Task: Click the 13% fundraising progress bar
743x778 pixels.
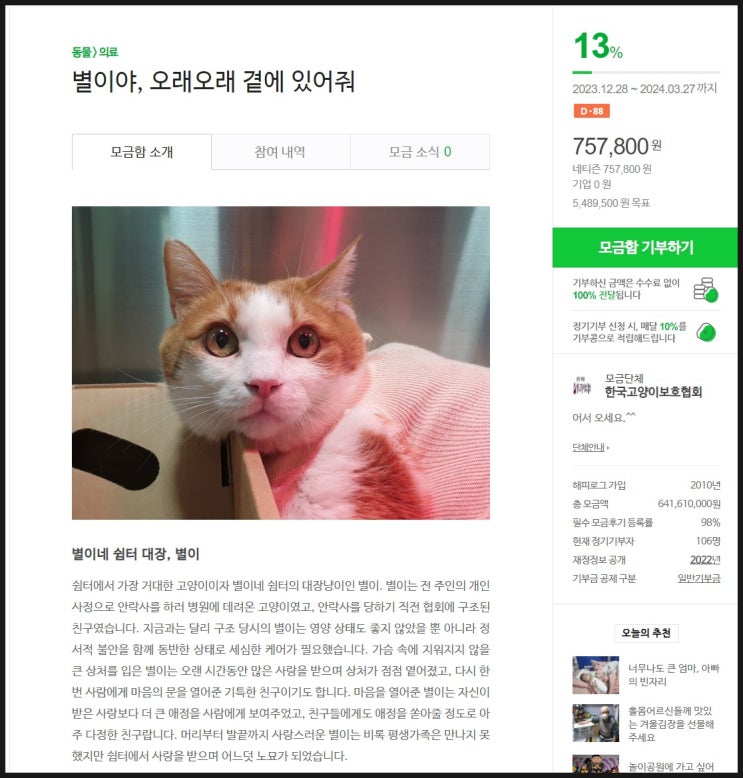Action: tap(646, 72)
